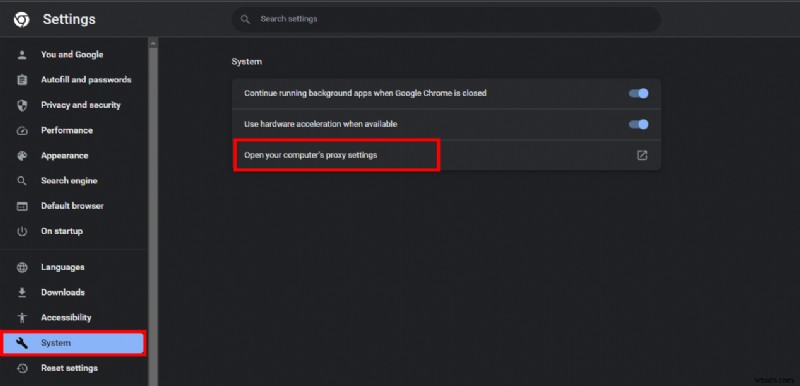Click the Appearance palette icon
The height and width of the screenshot is (386, 800).
tap(22, 156)
